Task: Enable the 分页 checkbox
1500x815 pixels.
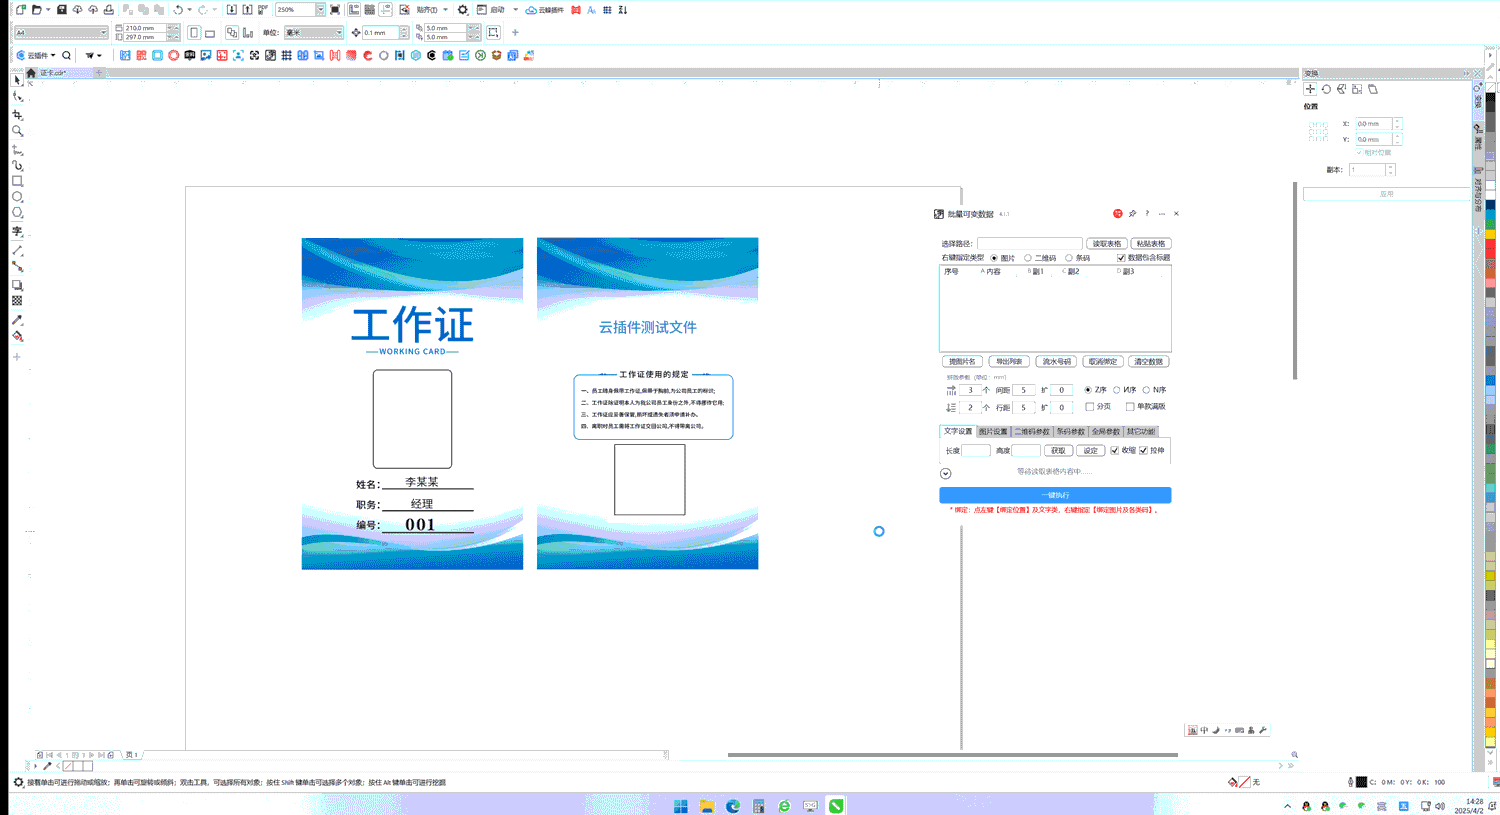Action: point(1090,407)
